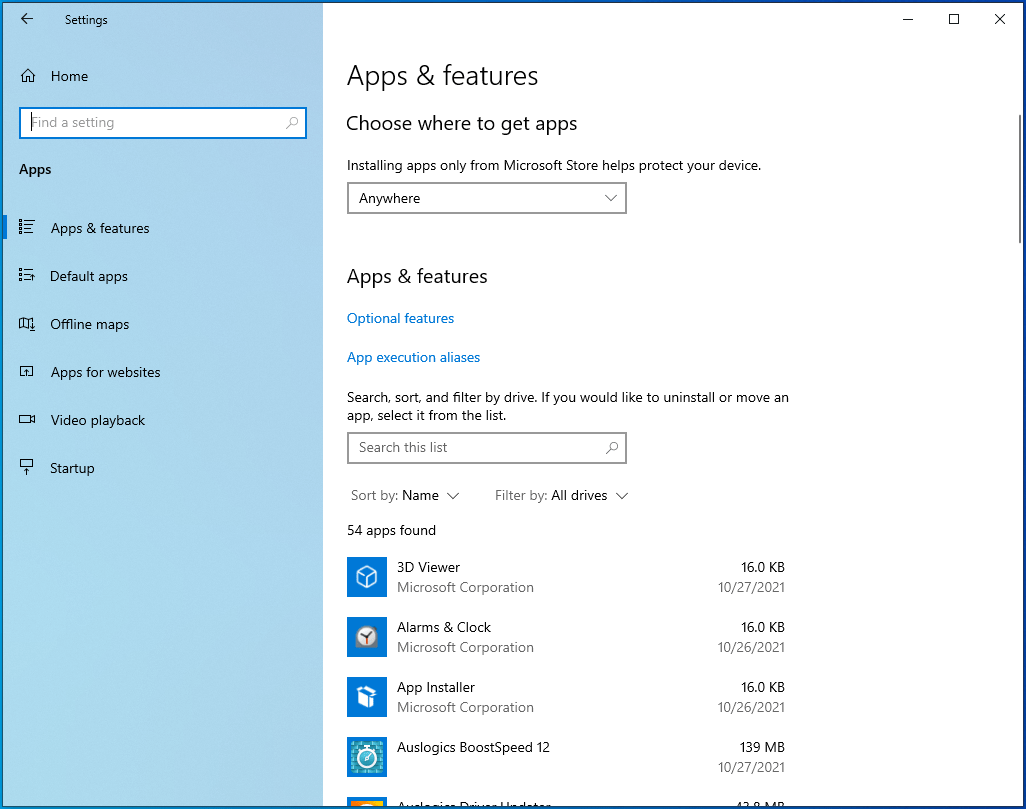Image resolution: width=1026 pixels, height=809 pixels.
Task: Click the App Installer app icon
Action: [x=366, y=697]
